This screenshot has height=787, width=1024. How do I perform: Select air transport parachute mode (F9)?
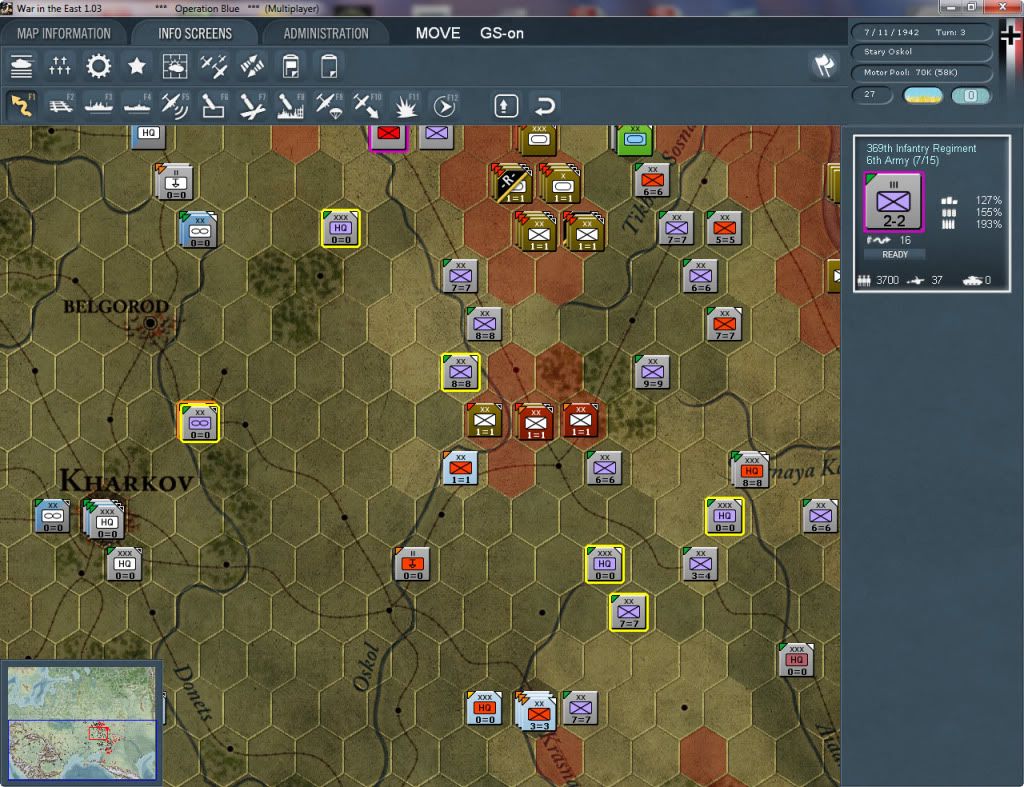point(328,105)
